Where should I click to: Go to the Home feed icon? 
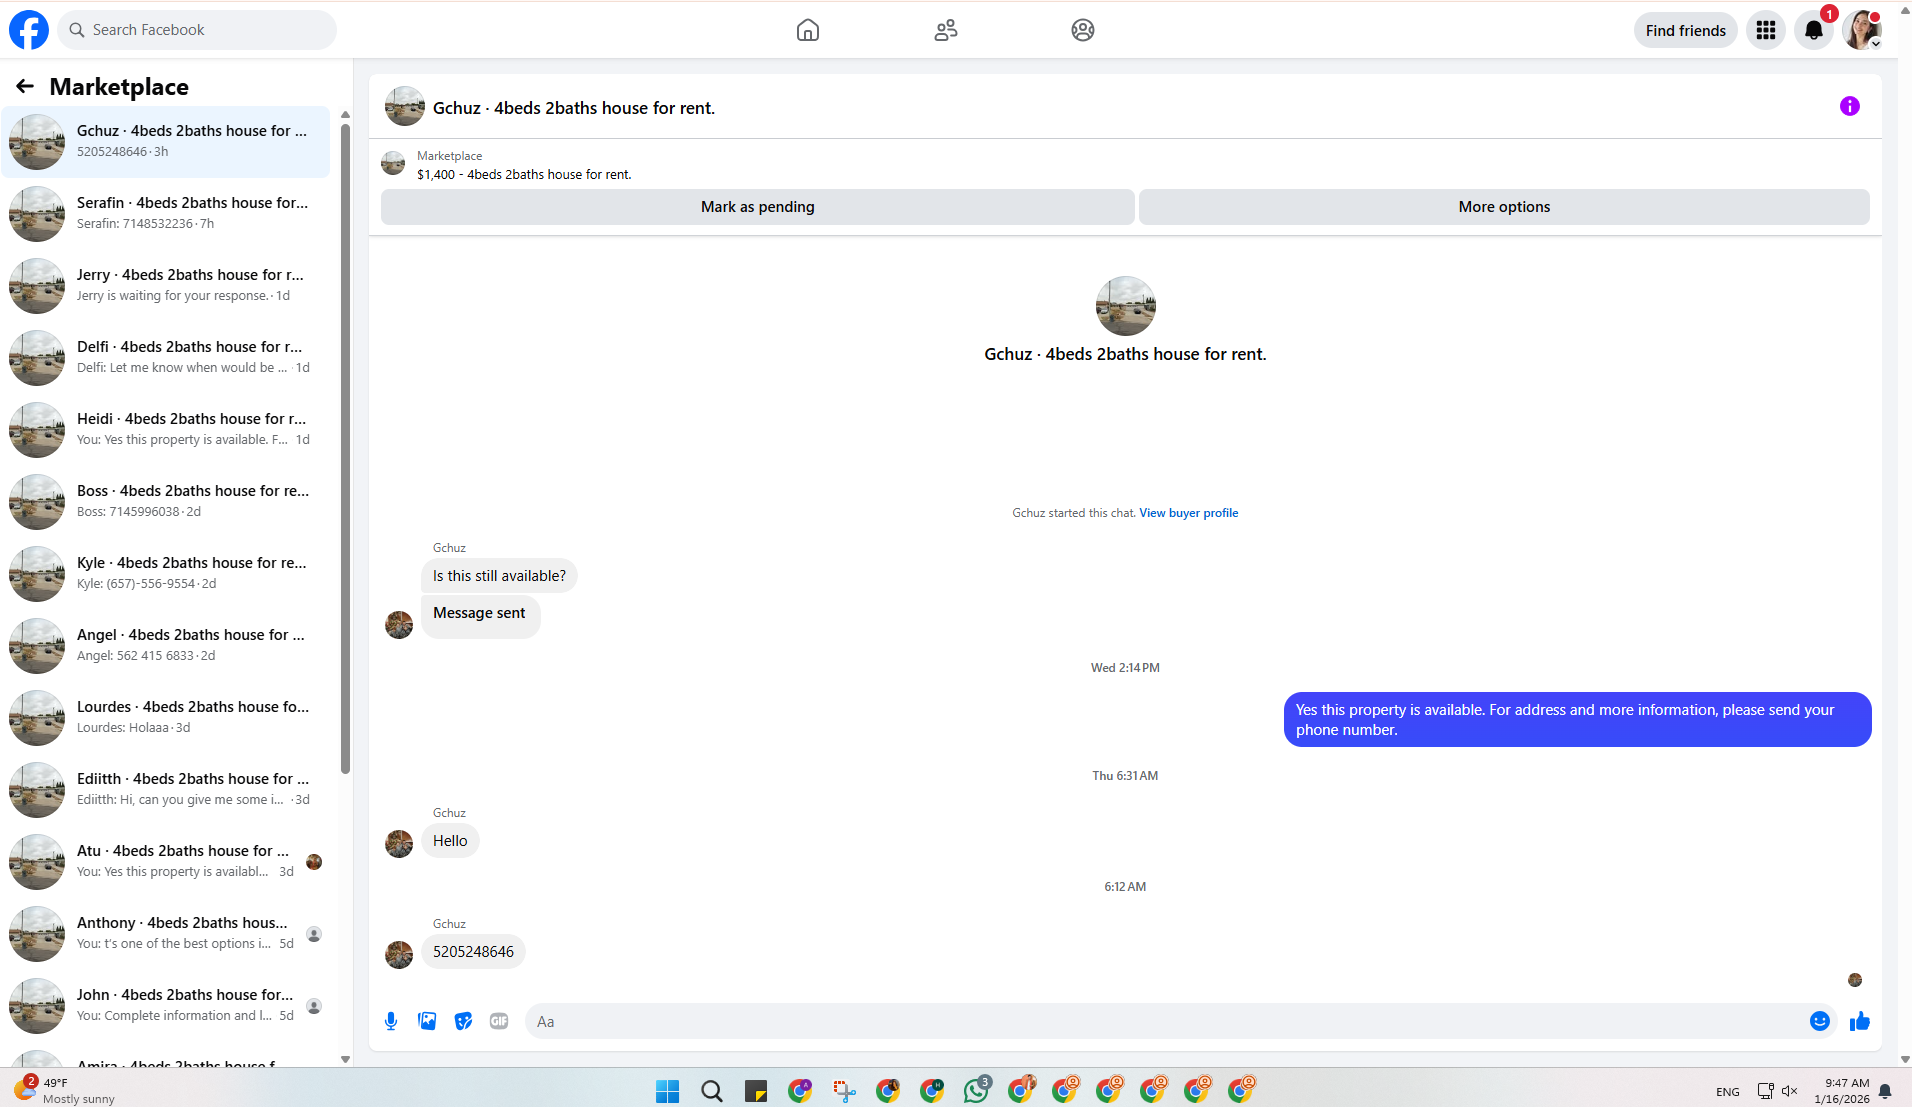coord(808,30)
